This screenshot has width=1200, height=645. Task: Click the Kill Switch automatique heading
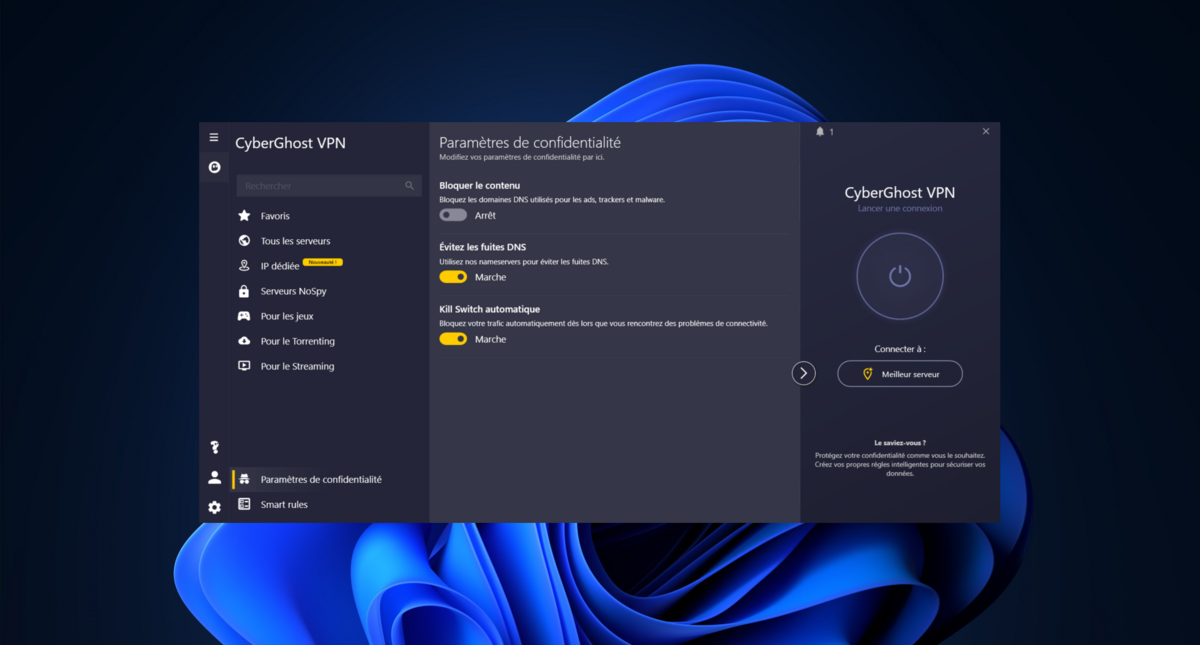coord(490,309)
